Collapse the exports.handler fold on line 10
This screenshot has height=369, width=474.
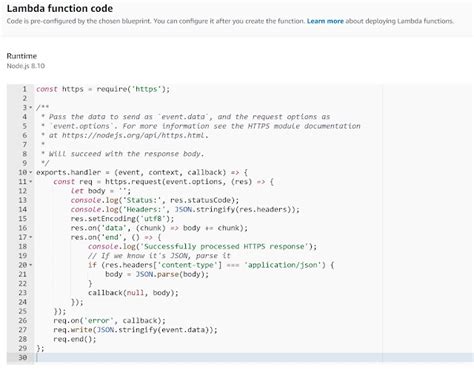point(31,172)
